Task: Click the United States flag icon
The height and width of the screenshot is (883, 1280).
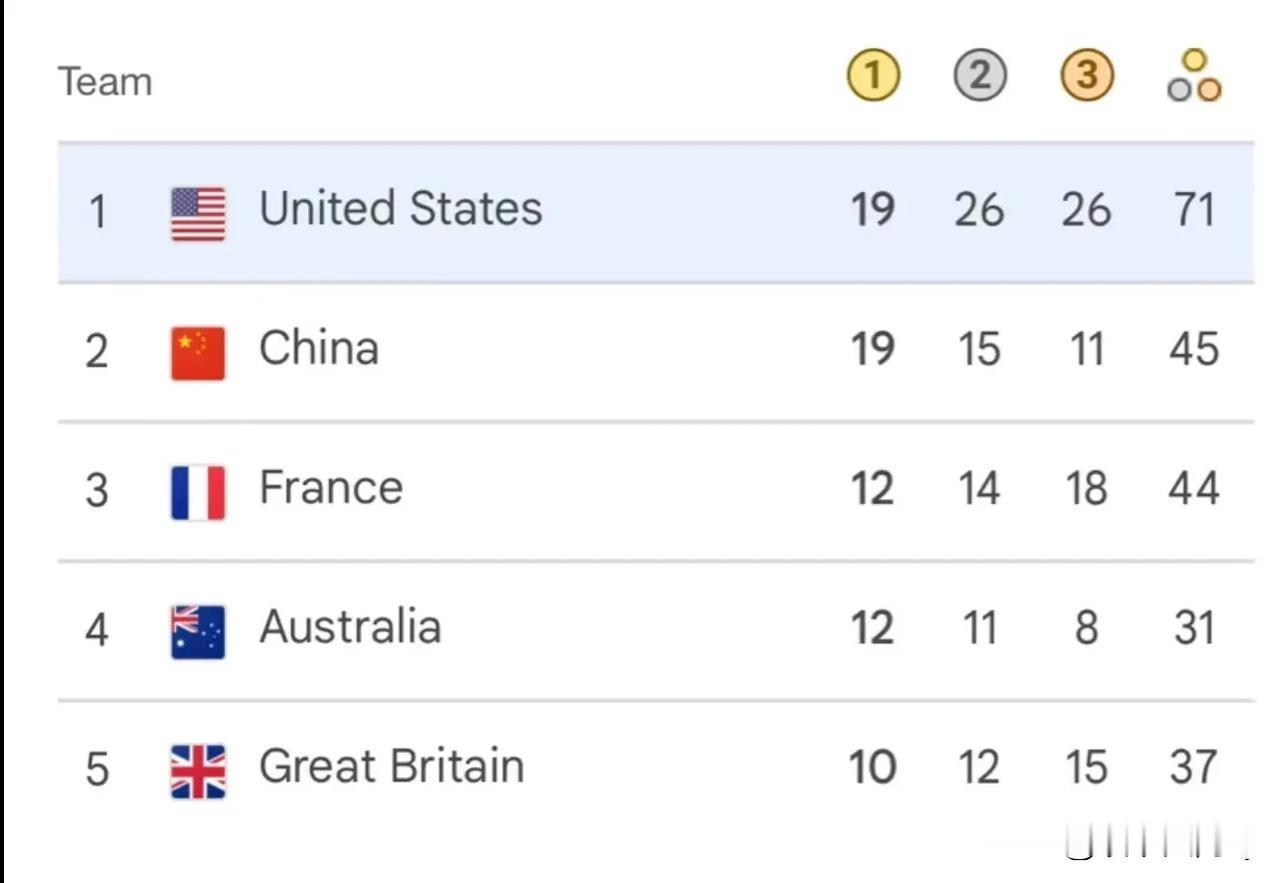Action: point(198,214)
